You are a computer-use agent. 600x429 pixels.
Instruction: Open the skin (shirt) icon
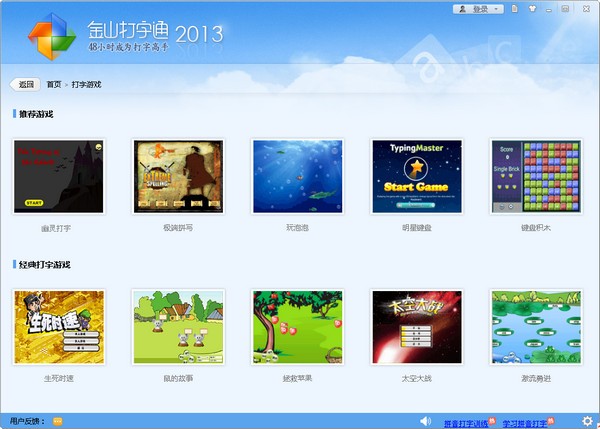pyautogui.click(x=532, y=9)
